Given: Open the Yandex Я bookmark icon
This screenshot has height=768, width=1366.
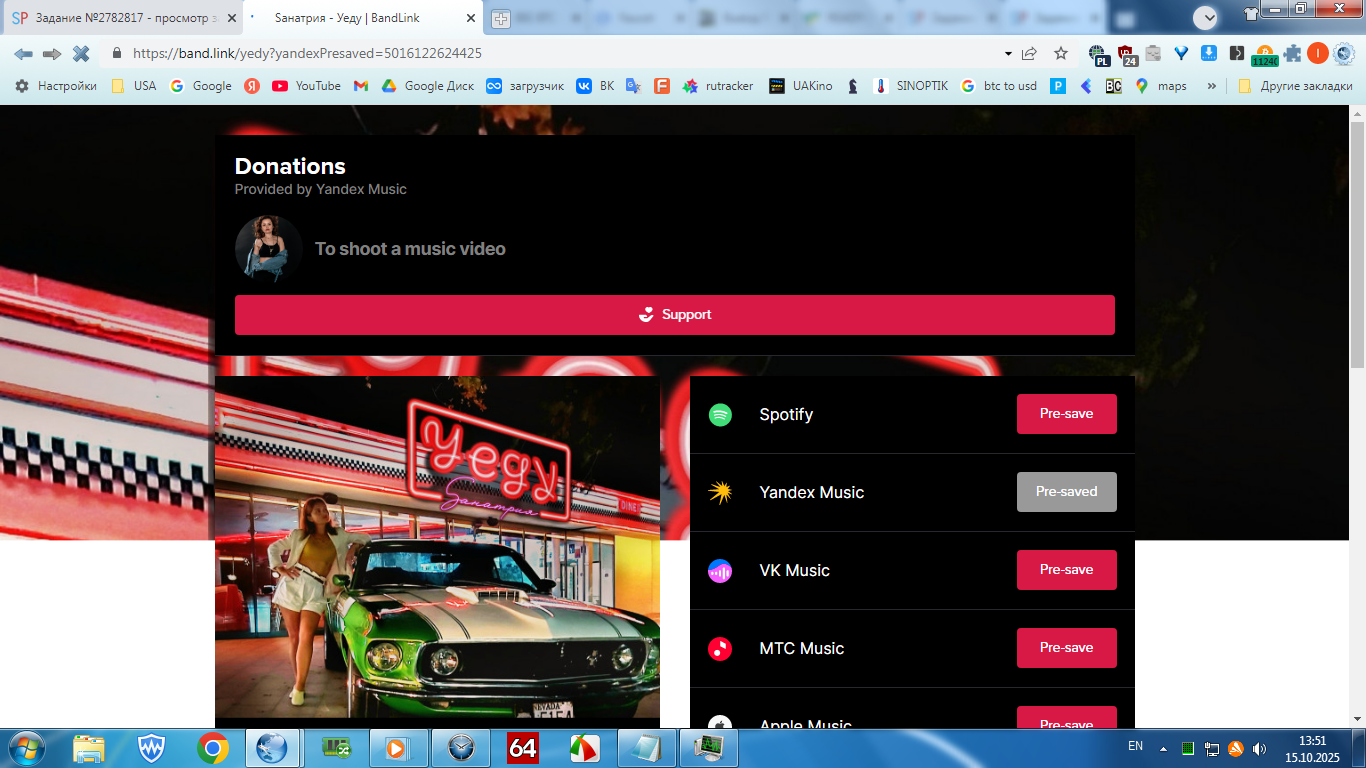Looking at the screenshot, I should [252, 86].
